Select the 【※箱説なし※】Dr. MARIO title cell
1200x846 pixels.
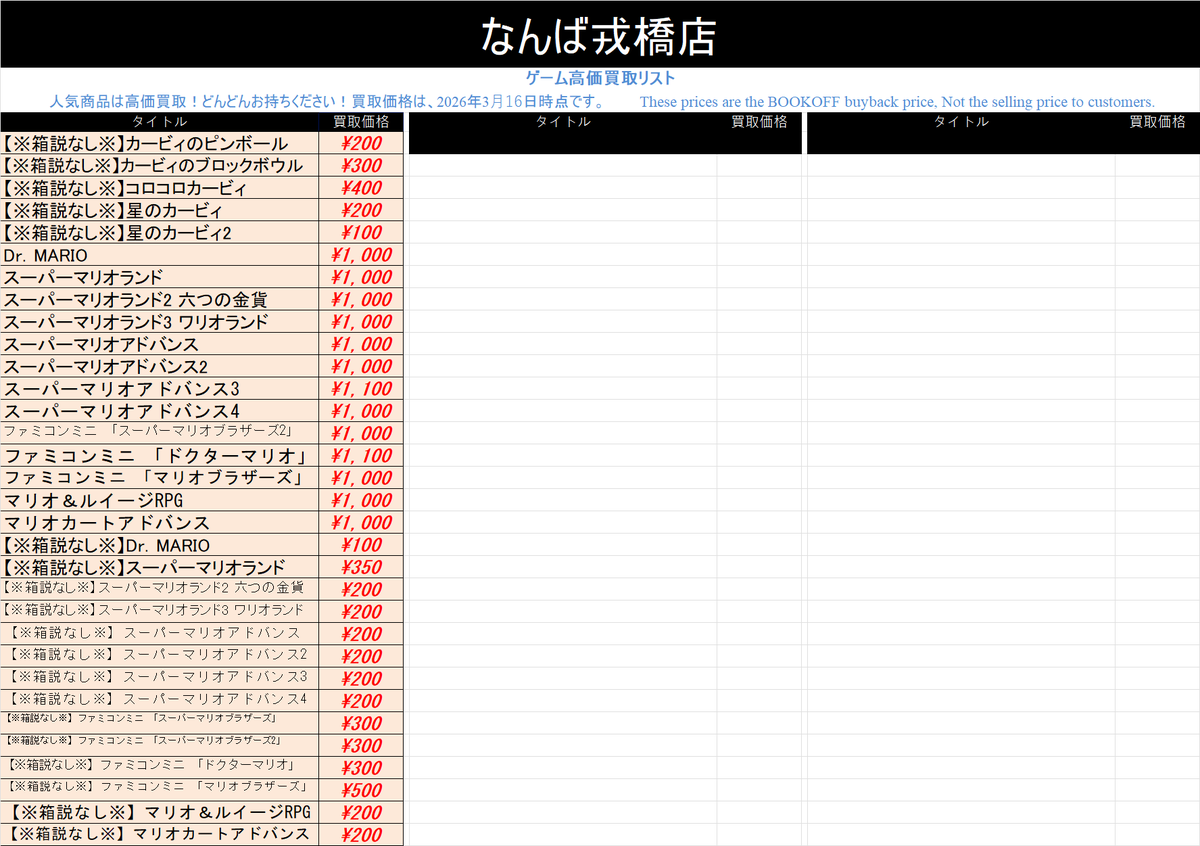[x=160, y=545]
